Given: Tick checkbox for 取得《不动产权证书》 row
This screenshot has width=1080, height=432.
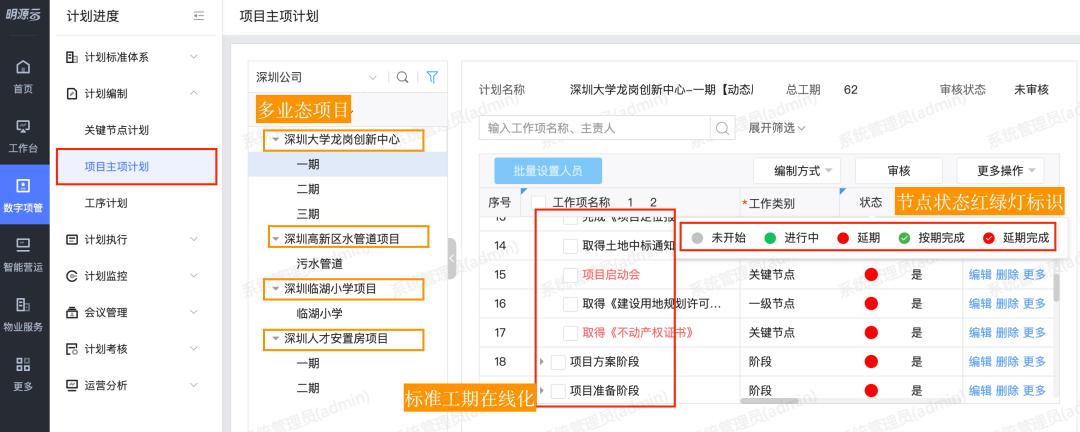Looking at the screenshot, I should click(x=570, y=333).
